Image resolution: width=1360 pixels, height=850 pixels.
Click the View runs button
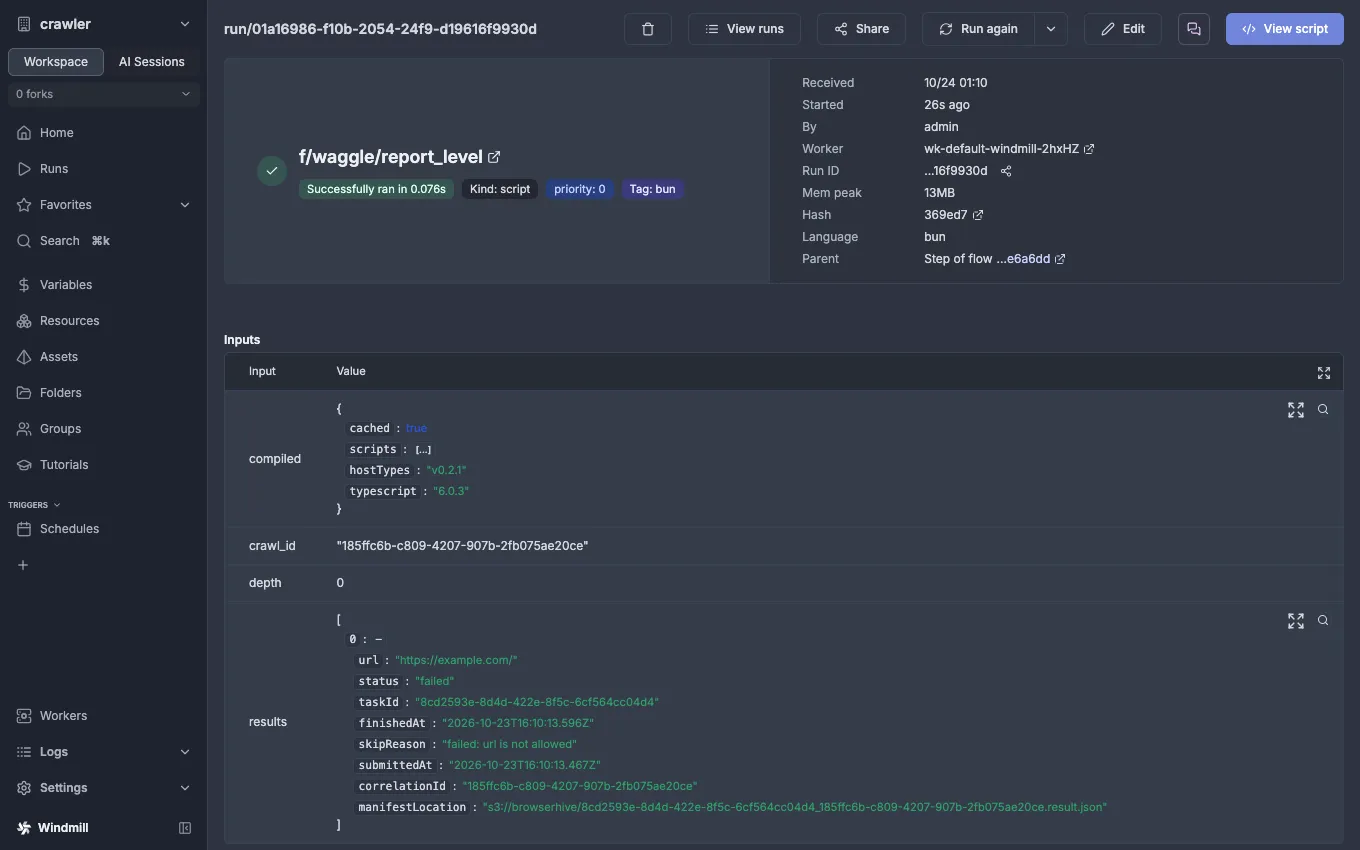(x=745, y=29)
